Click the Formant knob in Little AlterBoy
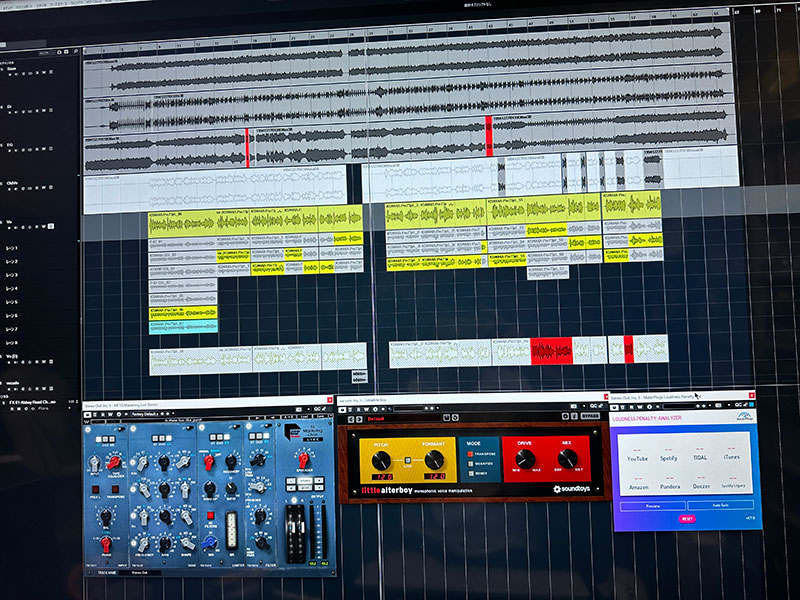 pos(434,460)
